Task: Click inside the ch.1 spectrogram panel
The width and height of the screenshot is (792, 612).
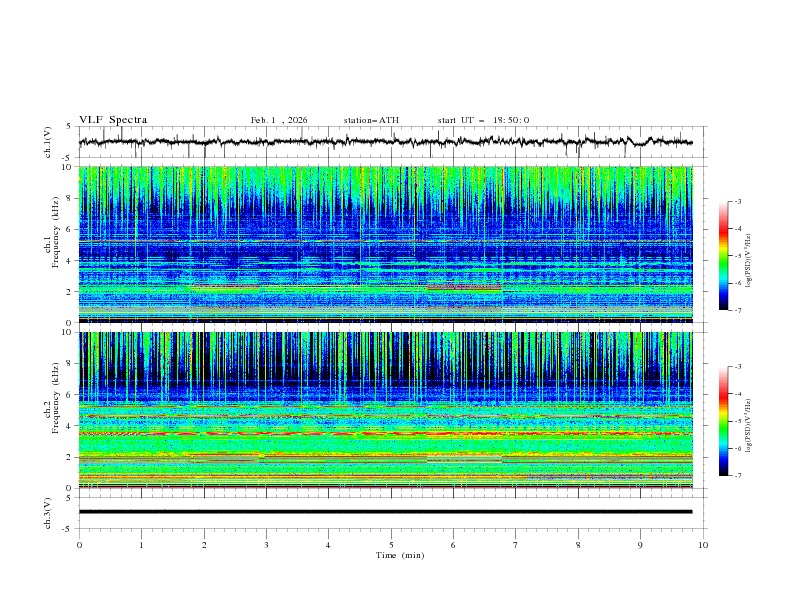Action: coord(385,244)
